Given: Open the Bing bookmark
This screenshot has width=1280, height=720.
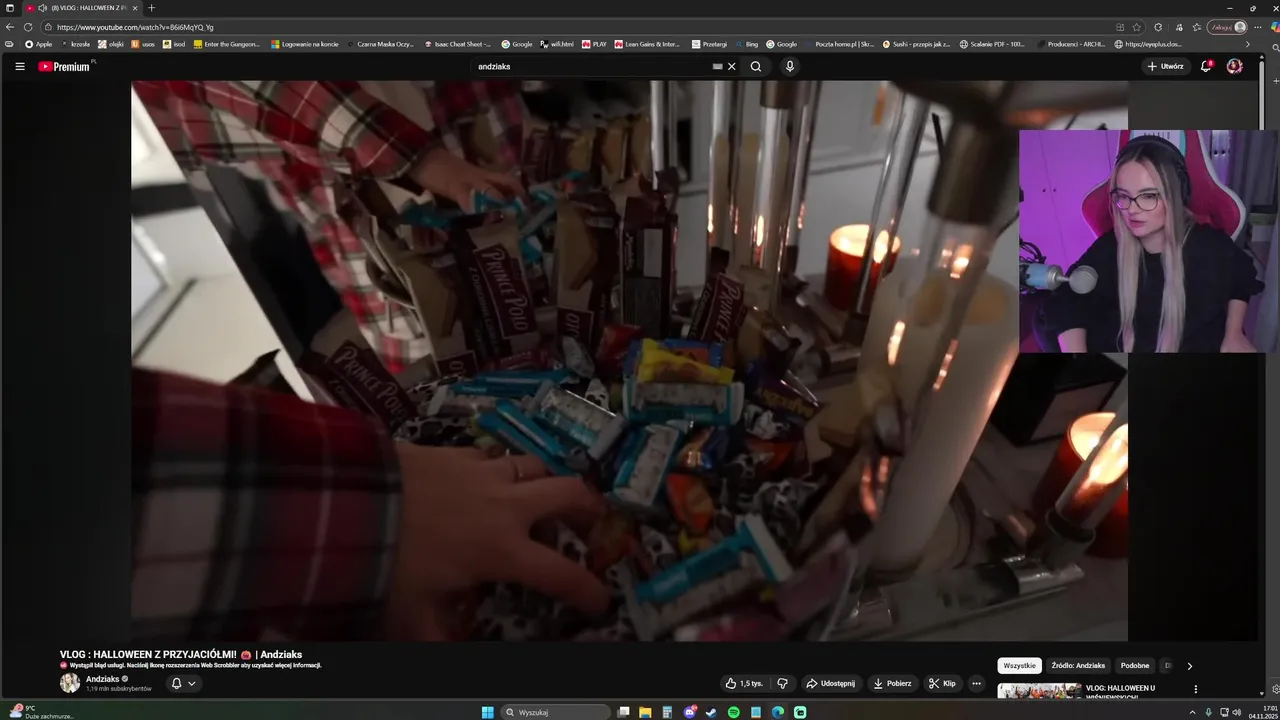Looking at the screenshot, I should point(747,44).
